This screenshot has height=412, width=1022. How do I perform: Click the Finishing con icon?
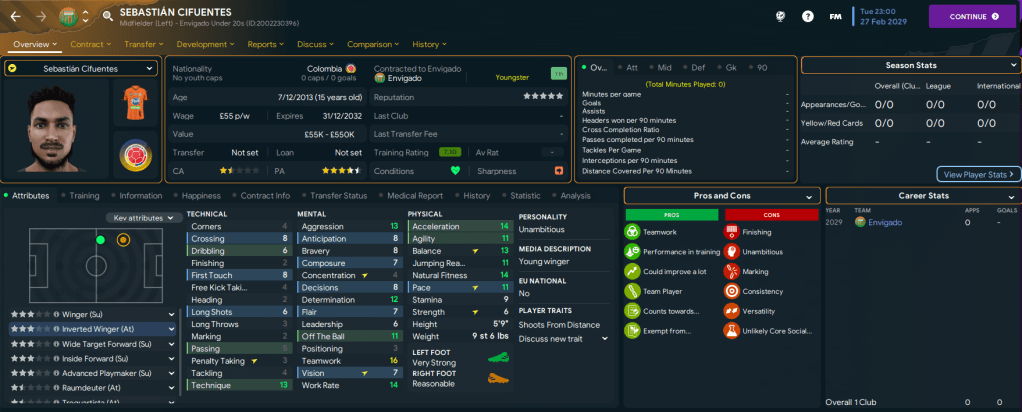click(x=732, y=230)
